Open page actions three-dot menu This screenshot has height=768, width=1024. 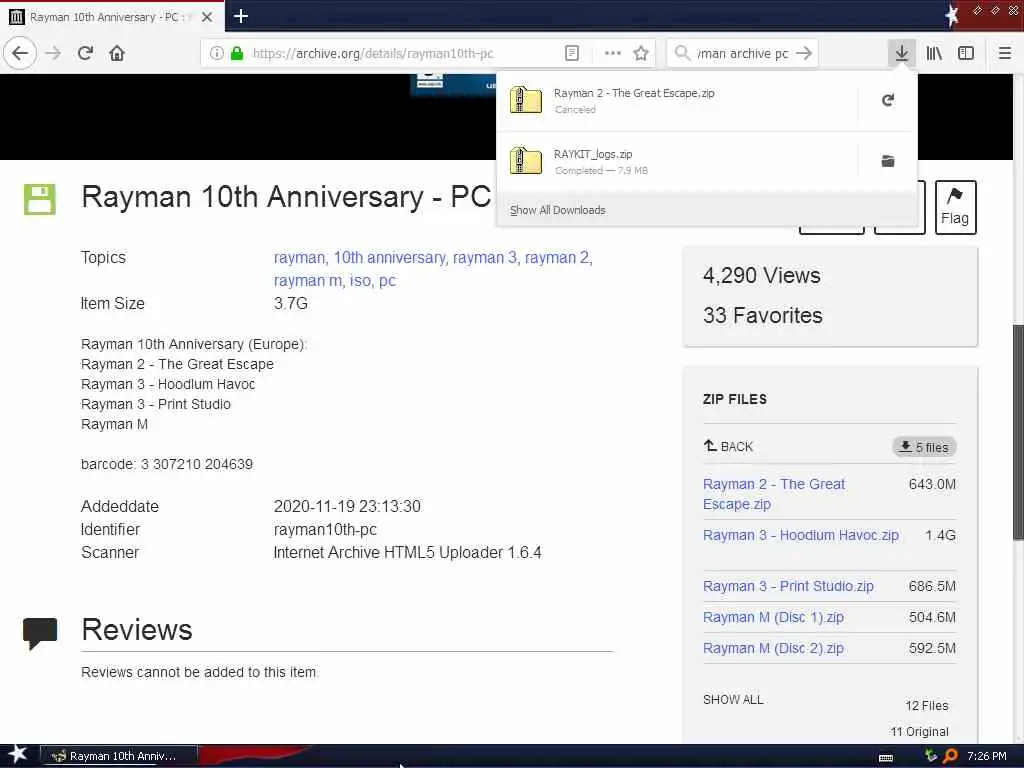point(613,53)
